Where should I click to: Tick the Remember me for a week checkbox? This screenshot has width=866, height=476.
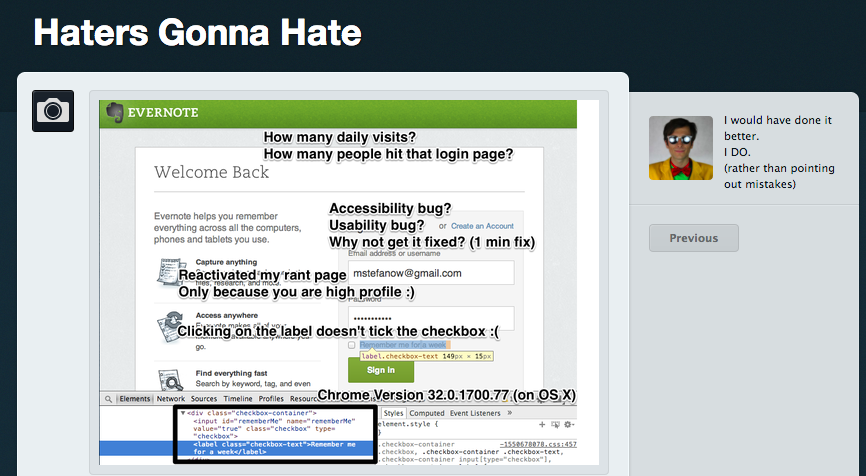351,345
